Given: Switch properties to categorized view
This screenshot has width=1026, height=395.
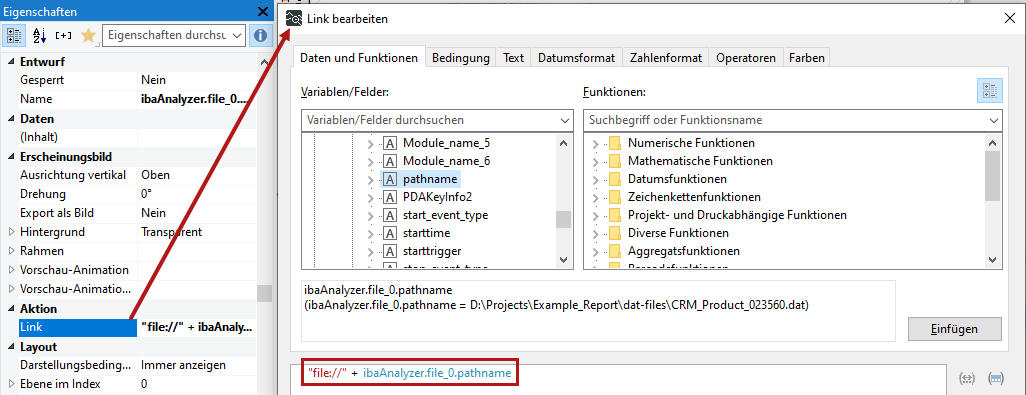Looking at the screenshot, I should 14,35.
